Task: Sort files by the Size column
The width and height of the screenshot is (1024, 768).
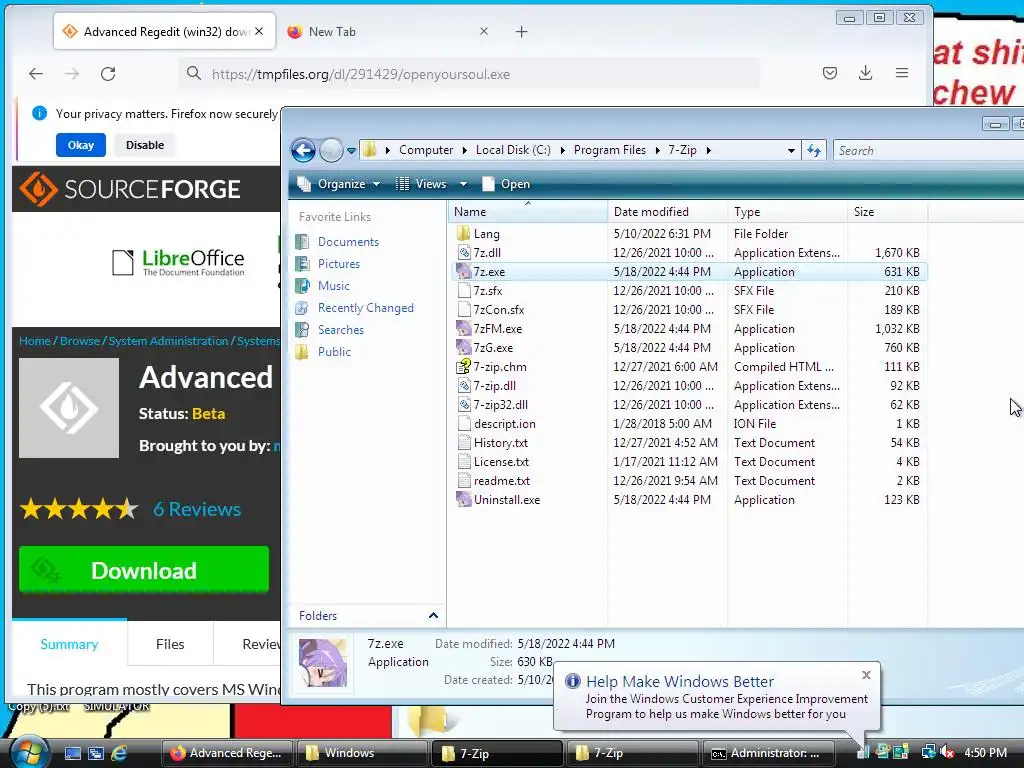Action: click(888, 212)
